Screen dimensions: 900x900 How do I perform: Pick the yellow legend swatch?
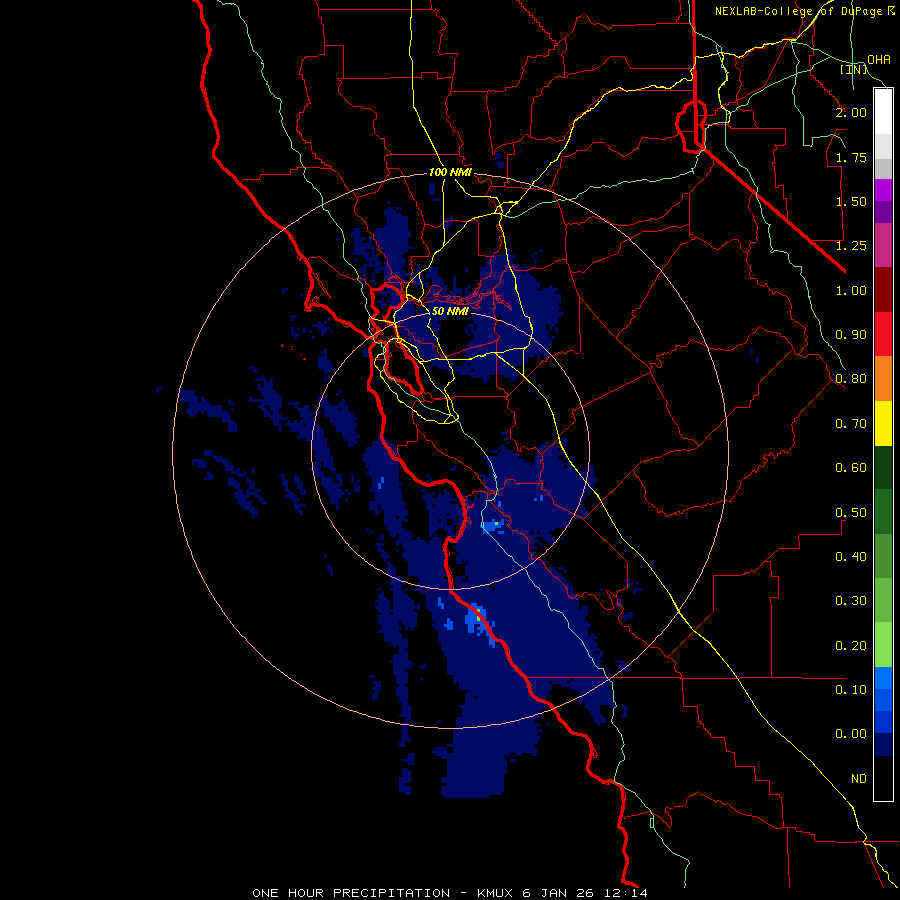click(x=883, y=424)
